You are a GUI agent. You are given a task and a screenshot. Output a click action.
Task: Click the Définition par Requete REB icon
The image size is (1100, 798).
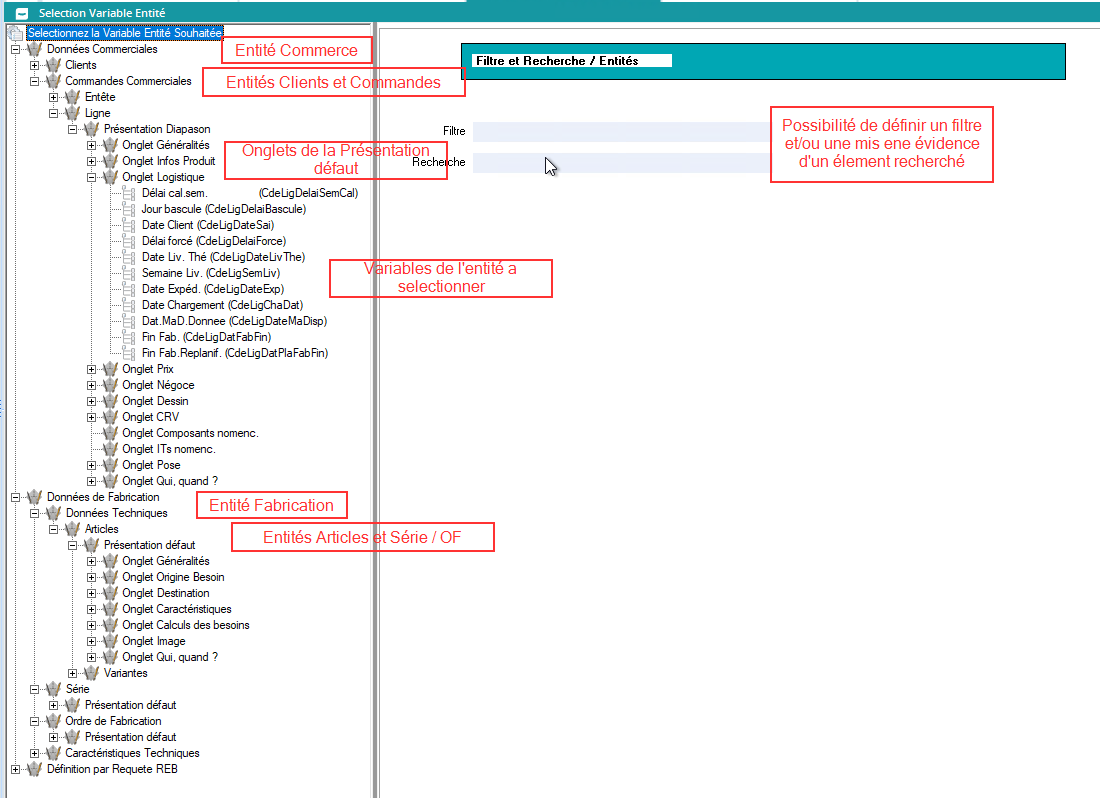coord(35,769)
